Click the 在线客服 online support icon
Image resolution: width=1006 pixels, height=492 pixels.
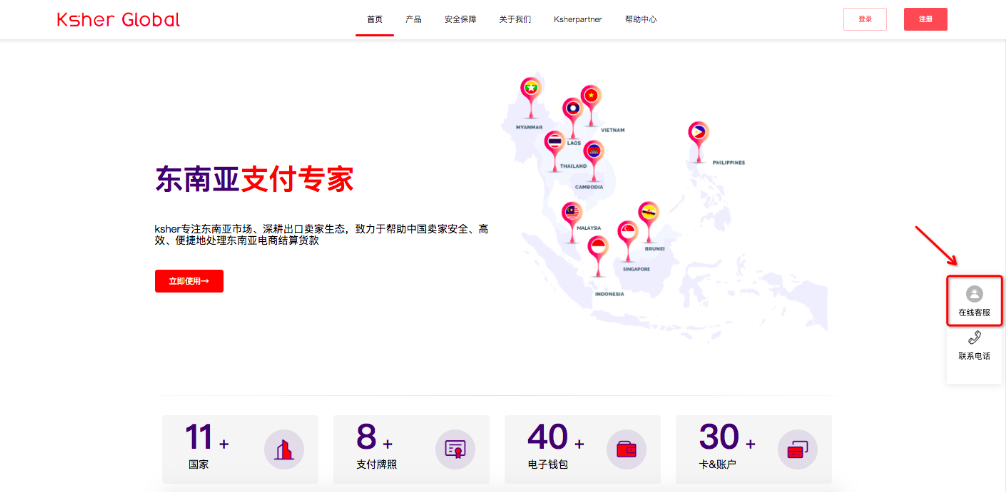(x=974, y=294)
